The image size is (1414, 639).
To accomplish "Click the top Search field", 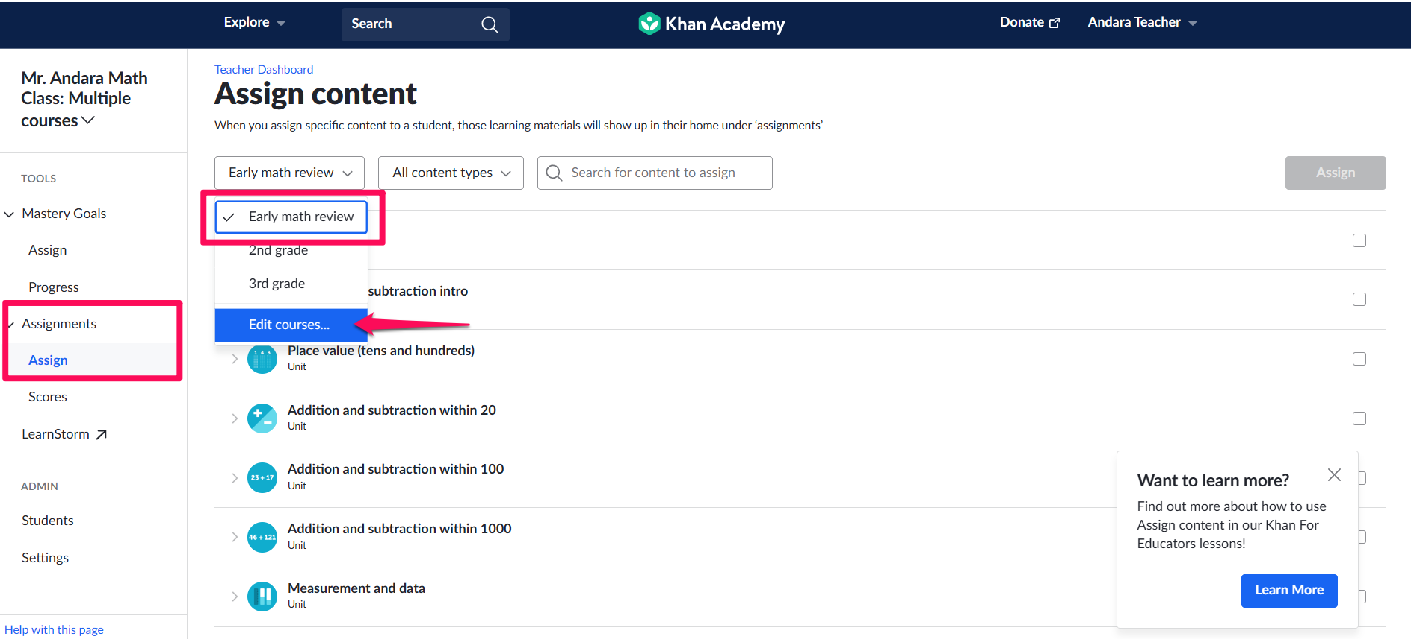I will coord(425,24).
